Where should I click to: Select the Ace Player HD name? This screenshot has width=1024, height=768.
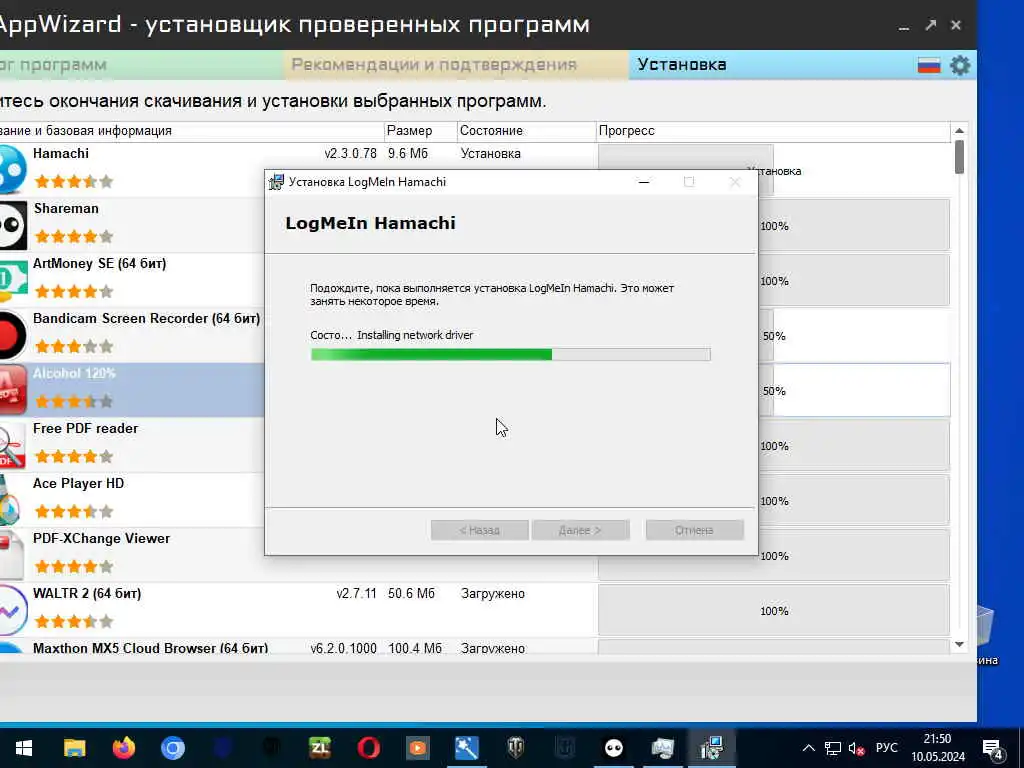pyautogui.click(x=78, y=483)
